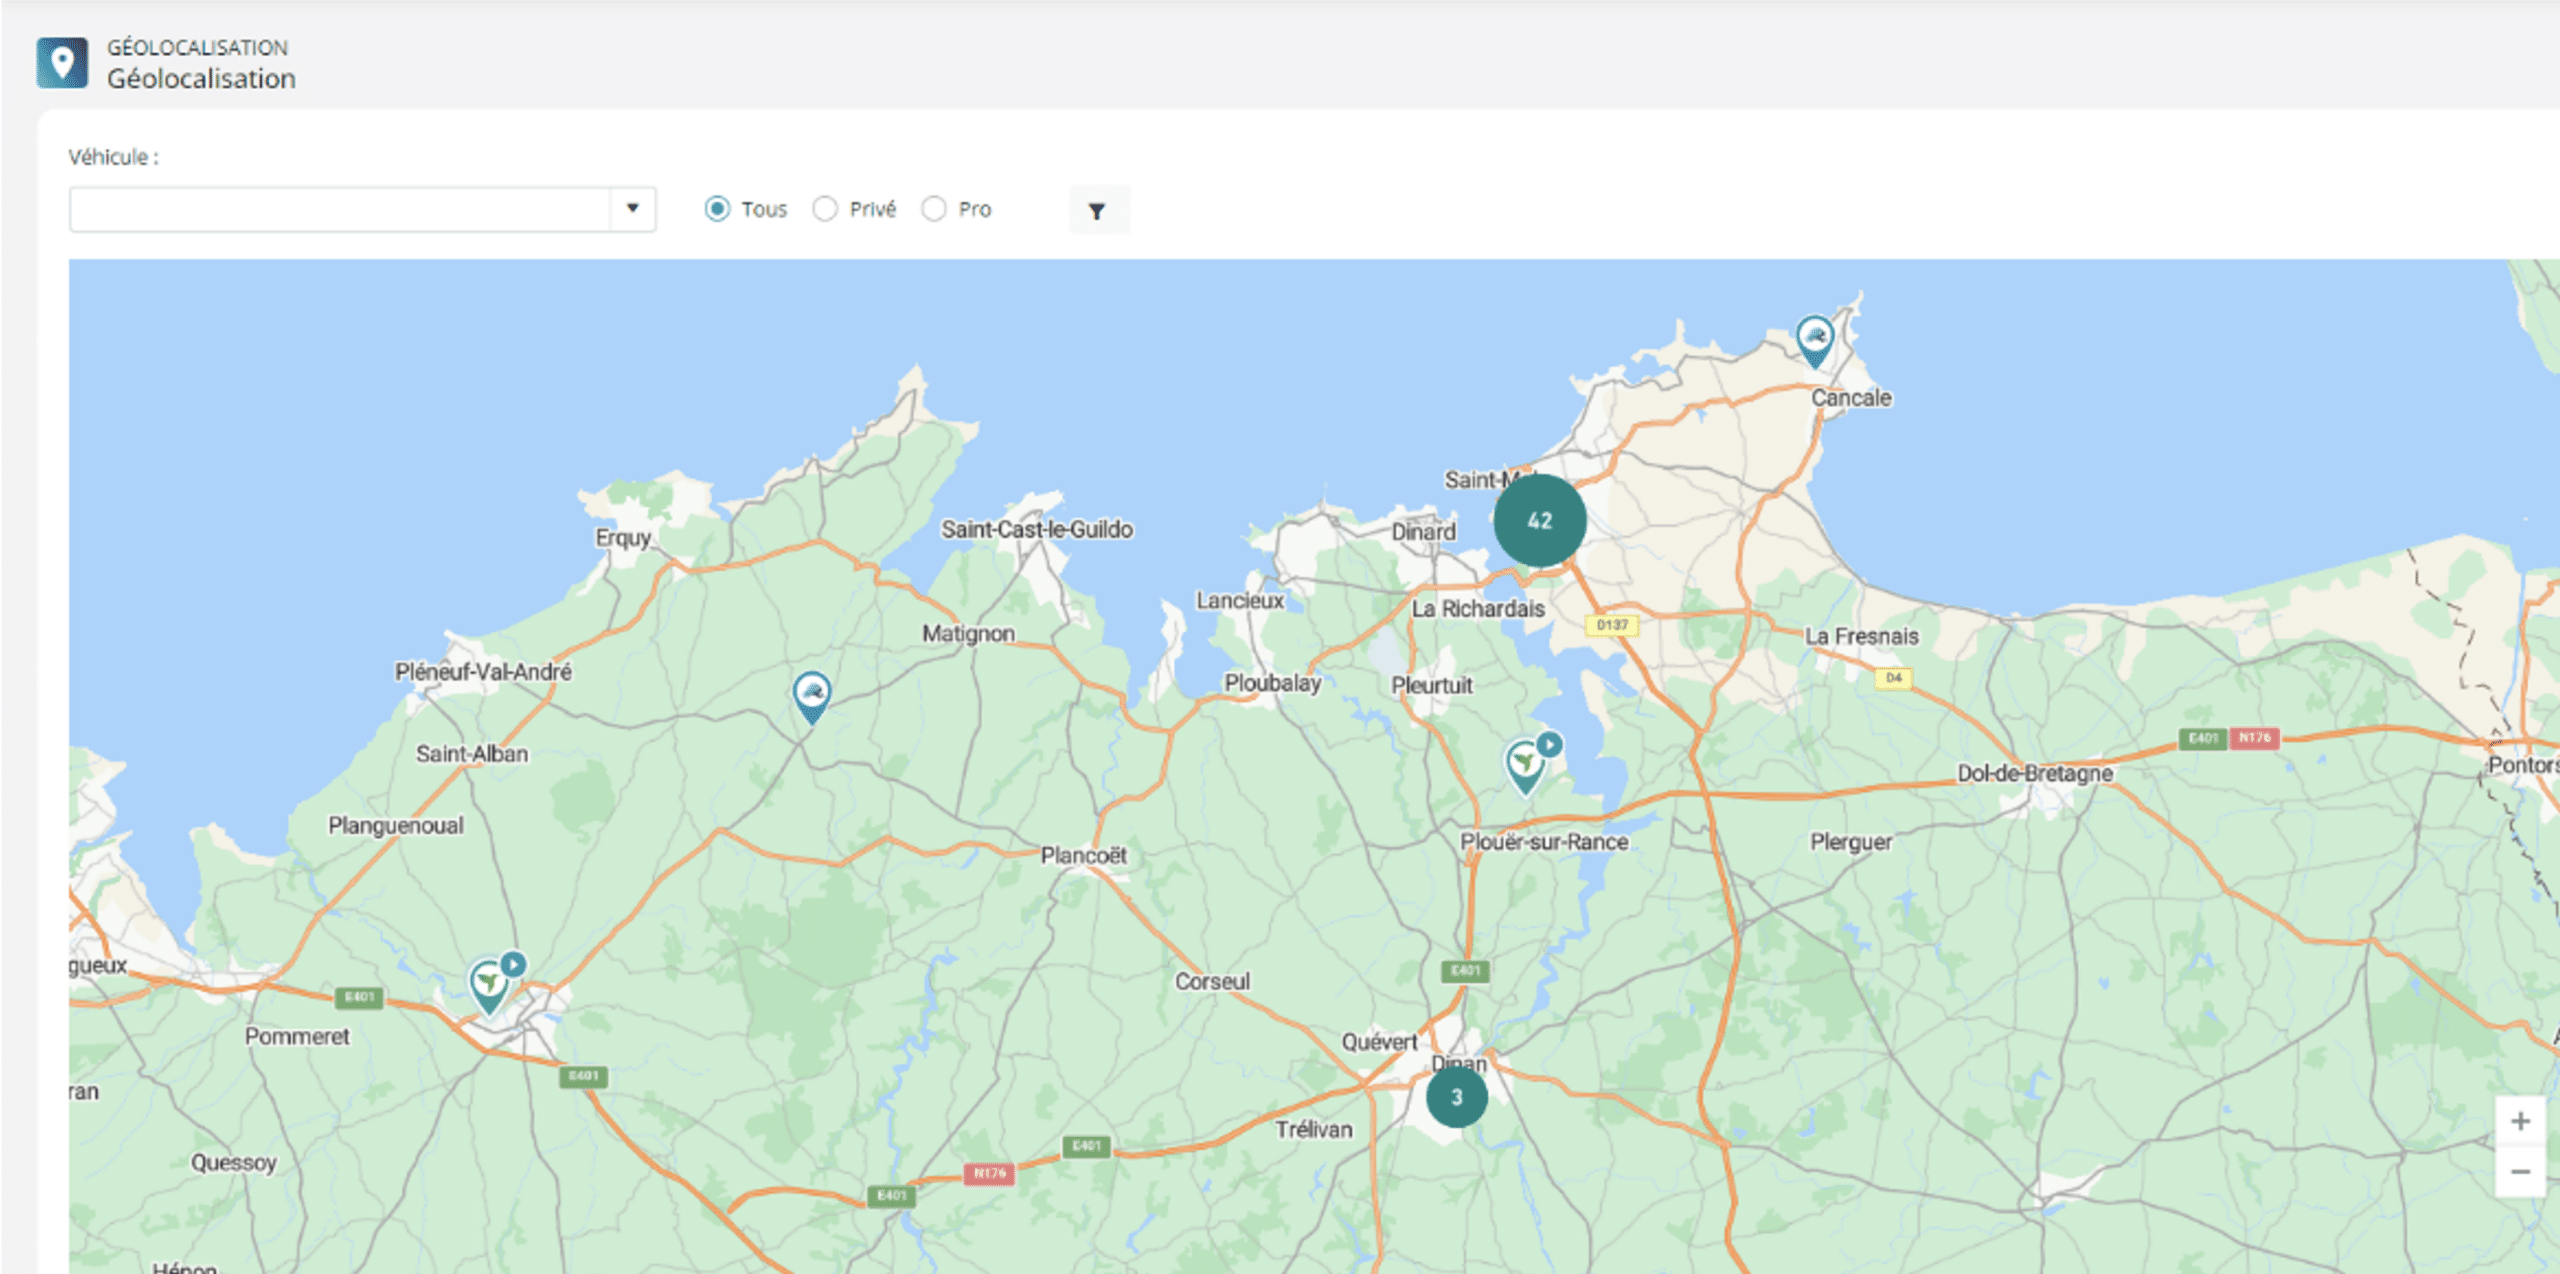Open the filter funnel button
The height and width of the screenshot is (1274, 2560).
pyautogui.click(x=1098, y=210)
